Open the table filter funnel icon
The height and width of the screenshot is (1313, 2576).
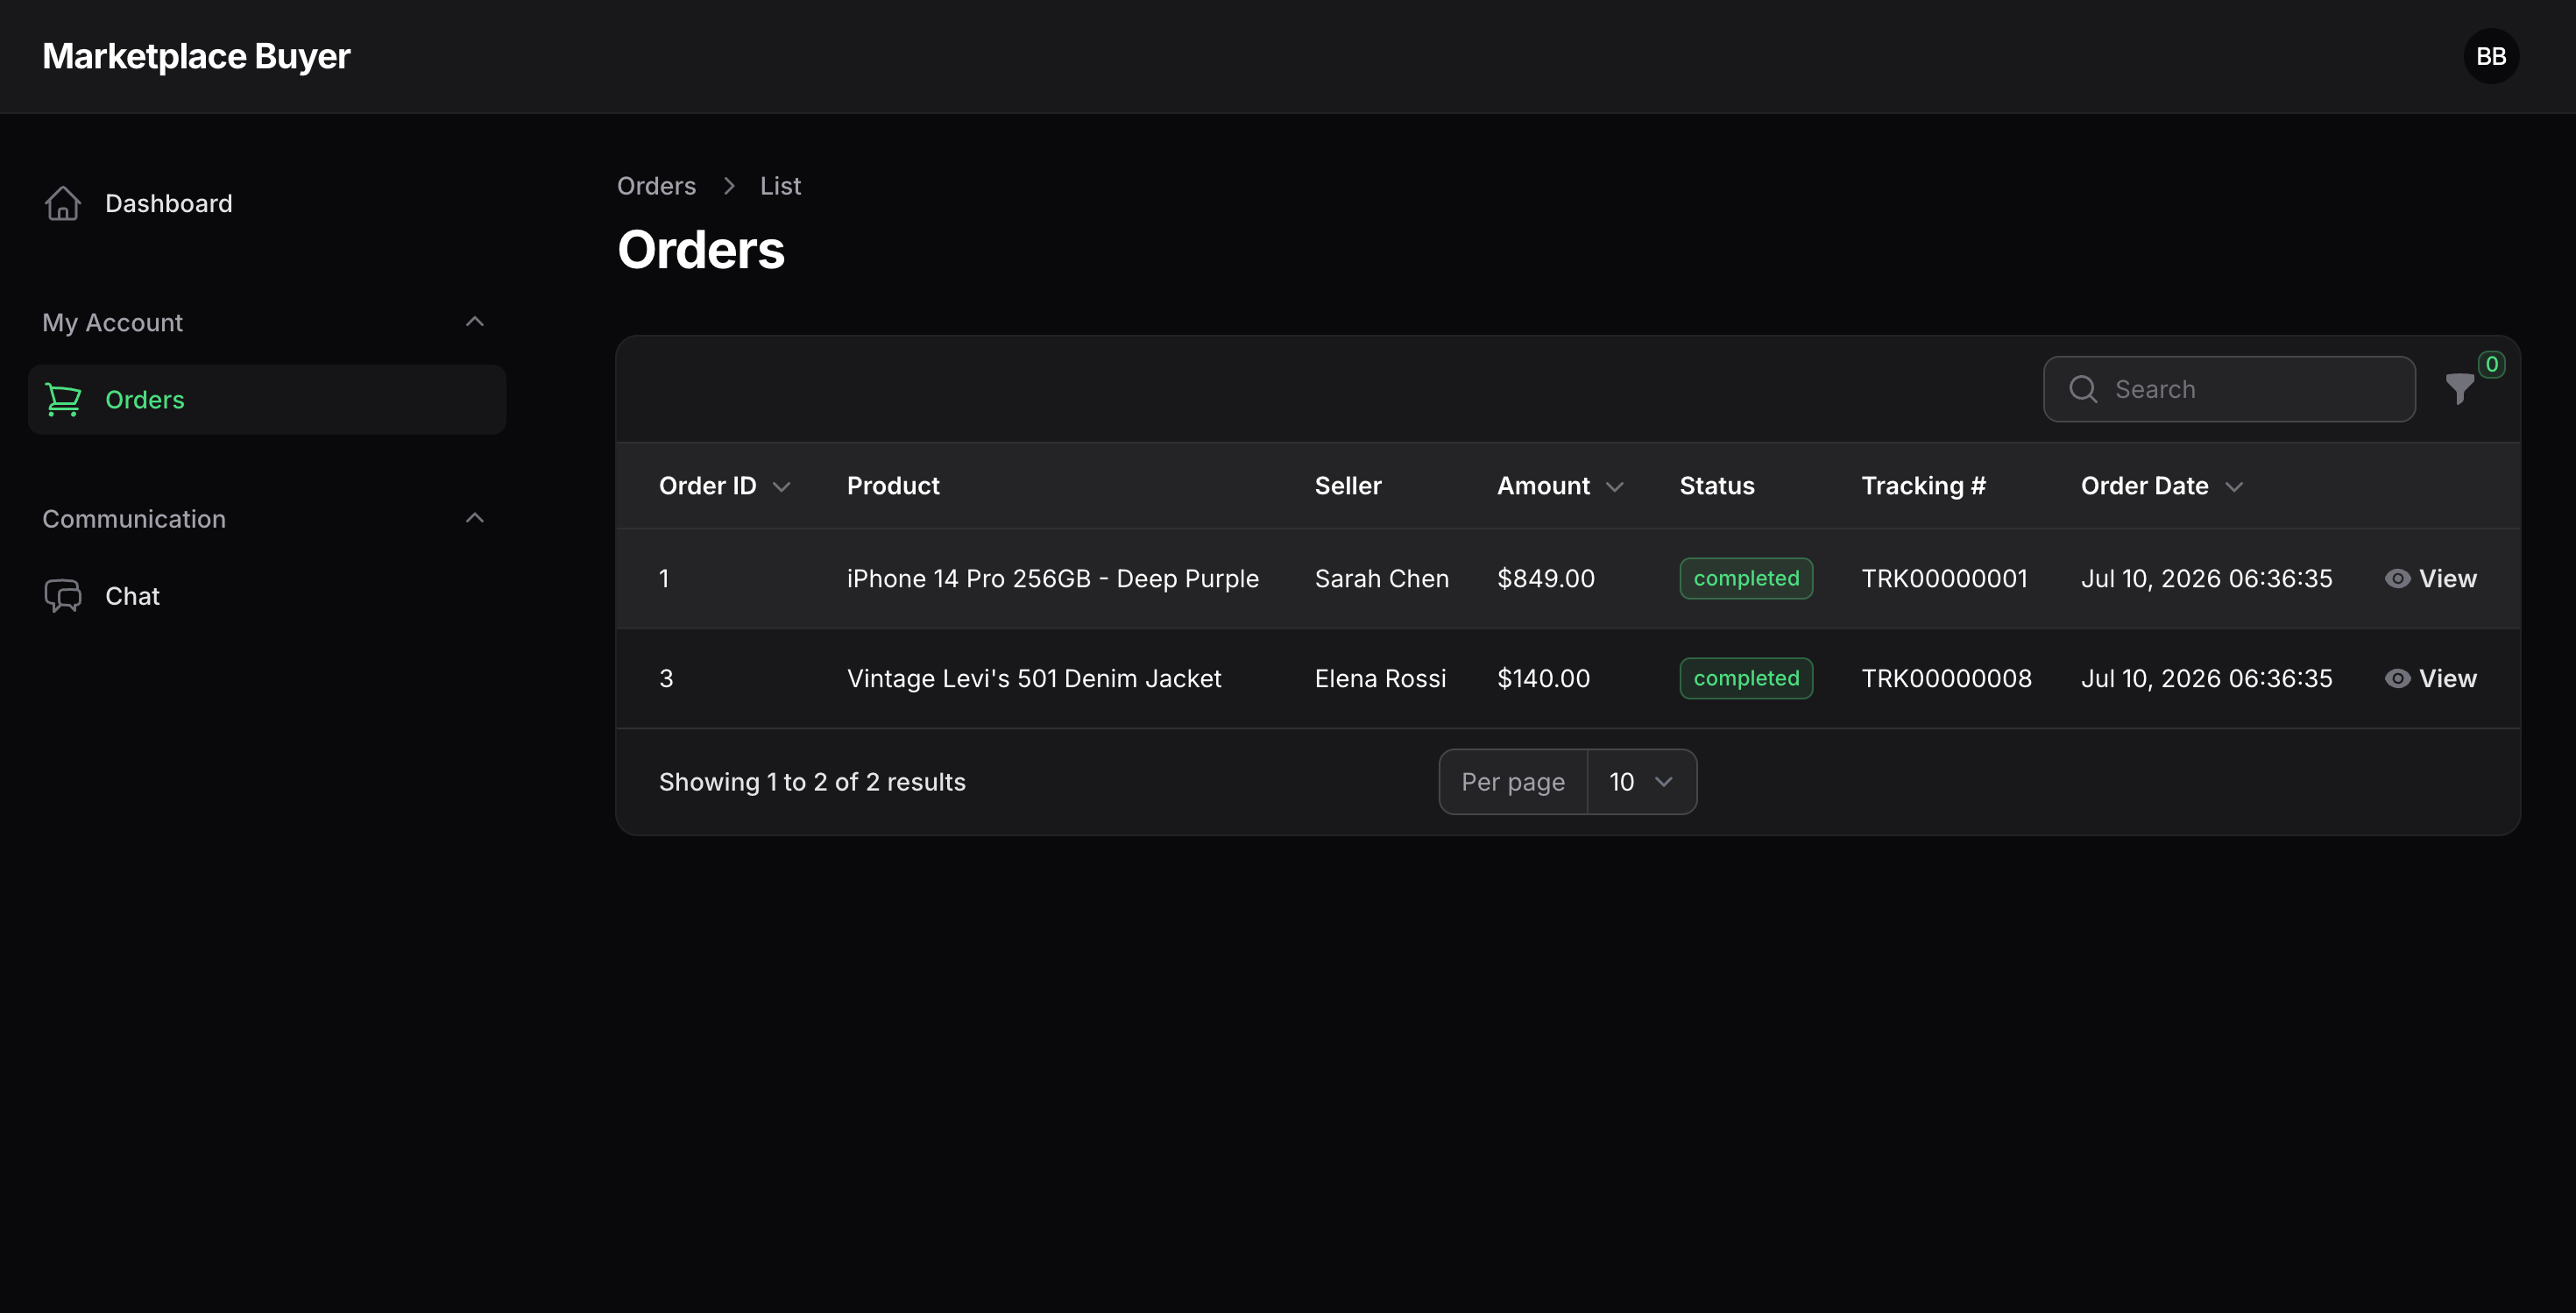tap(2459, 389)
